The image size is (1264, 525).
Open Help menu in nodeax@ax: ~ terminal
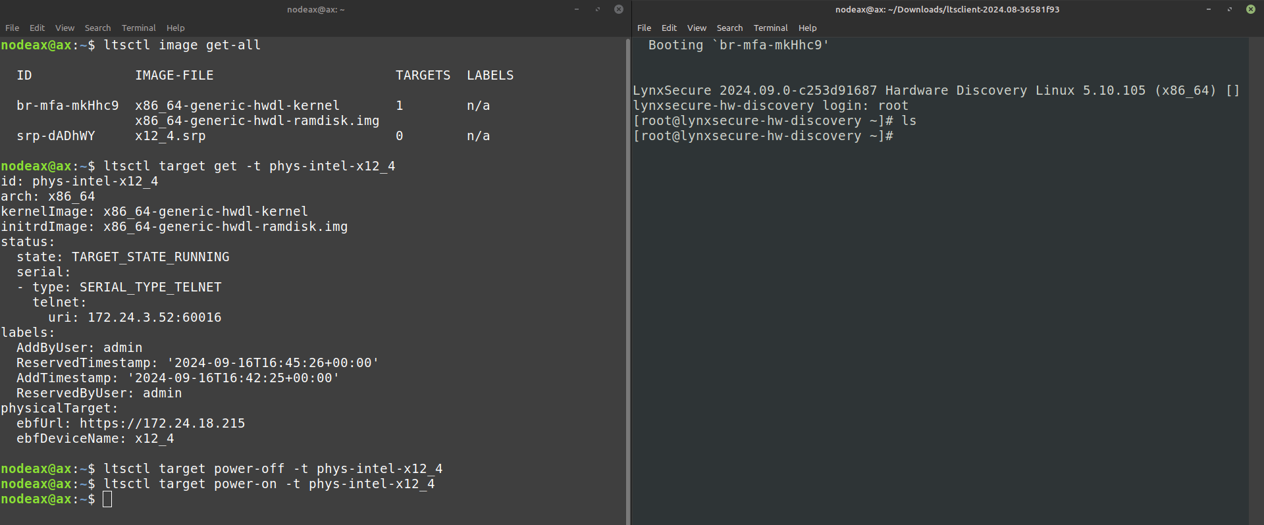[x=175, y=28]
